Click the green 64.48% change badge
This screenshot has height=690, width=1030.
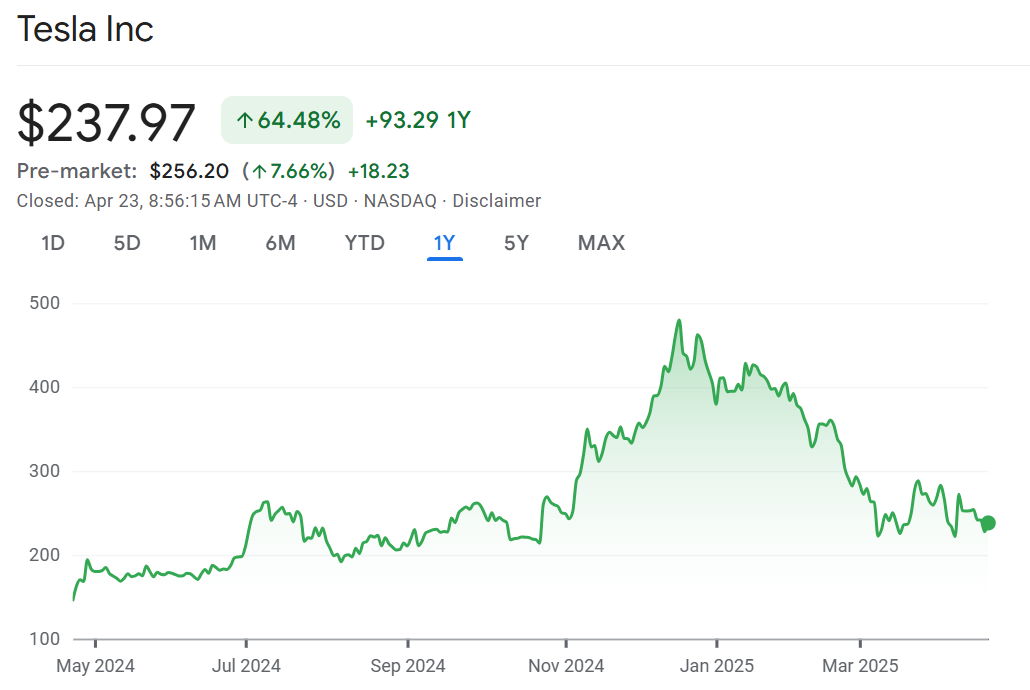click(x=287, y=121)
